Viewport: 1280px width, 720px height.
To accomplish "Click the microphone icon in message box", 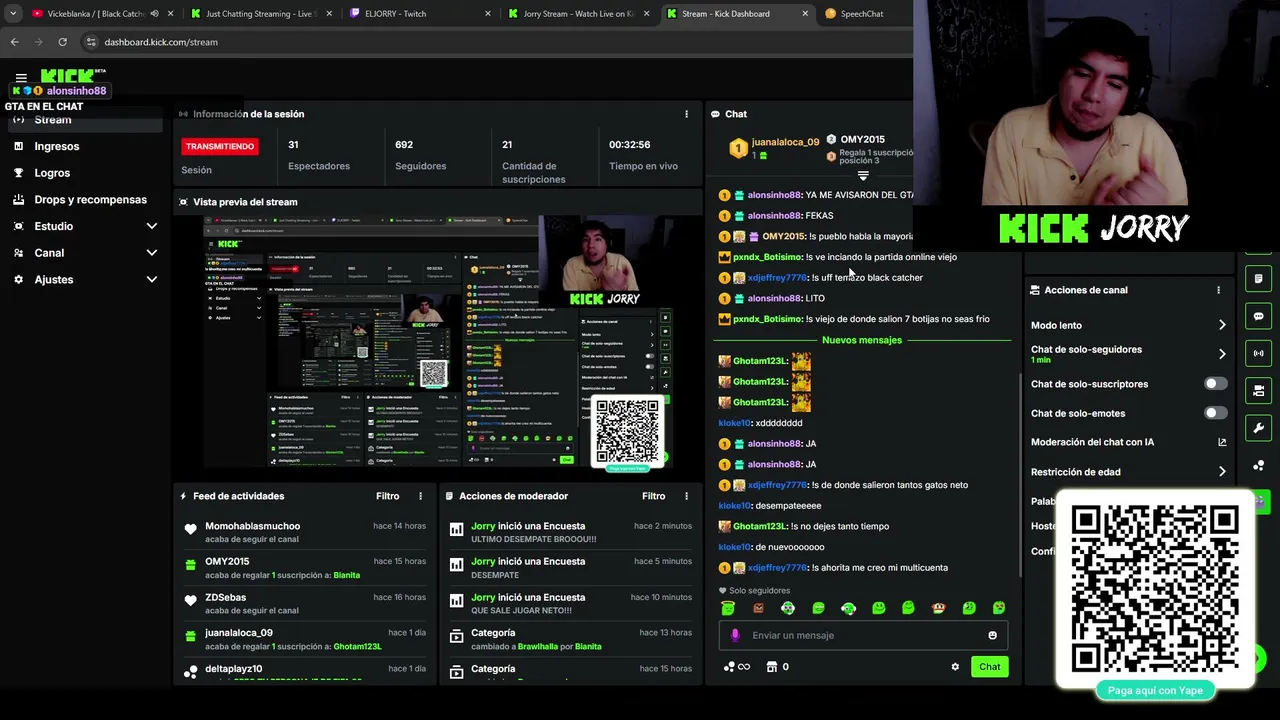I will point(735,635).
